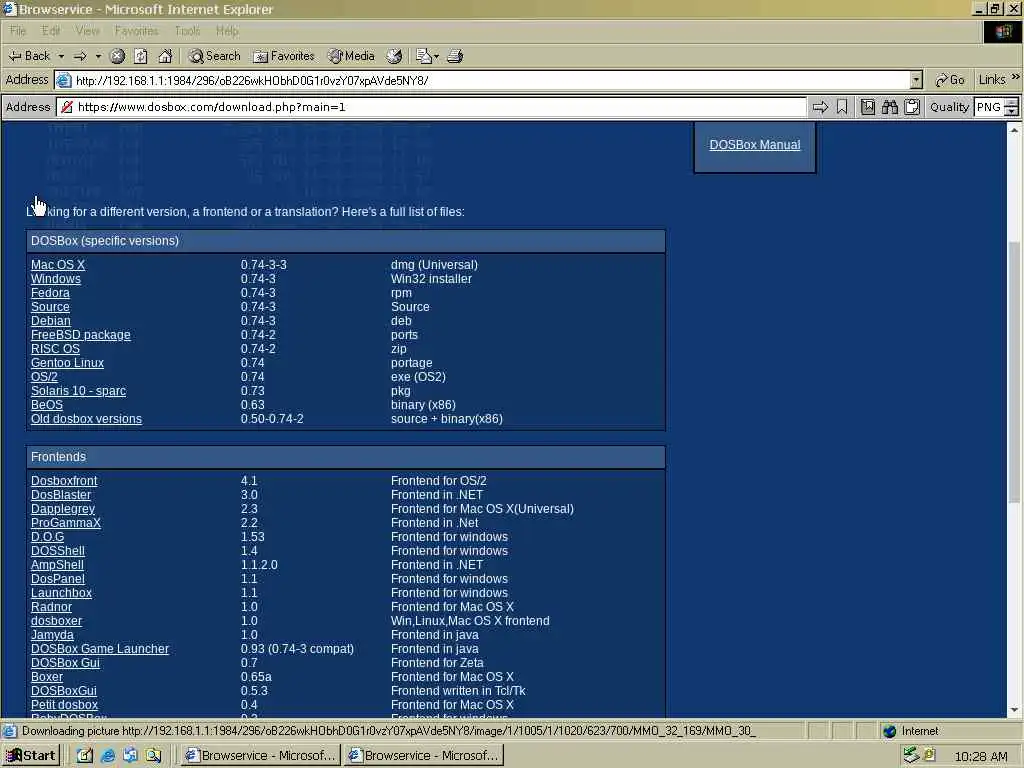Click the vertical scrollbar thumb
1024x768 pixels.
coord(1014,372)
